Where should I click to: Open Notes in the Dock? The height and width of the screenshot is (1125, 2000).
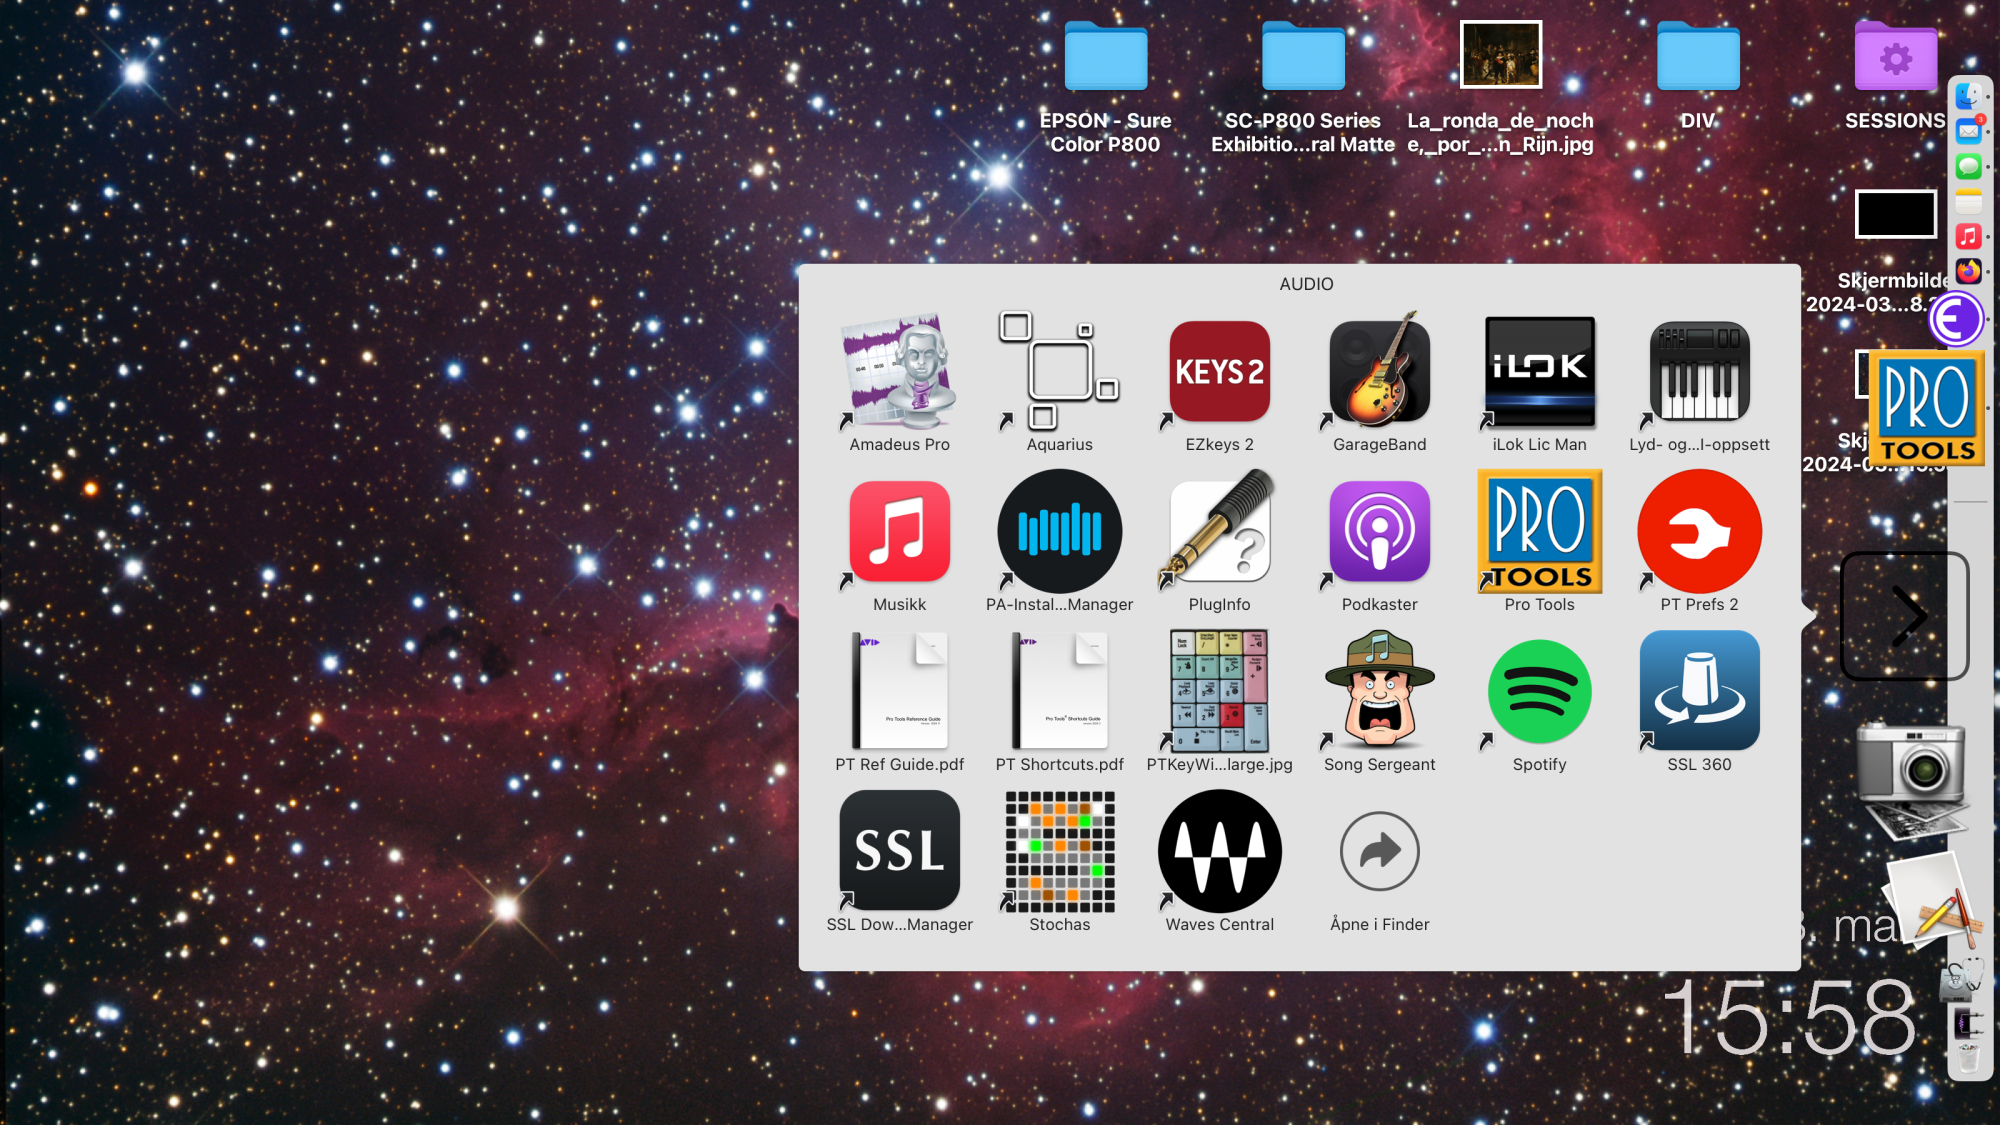tap(1968, 201)
